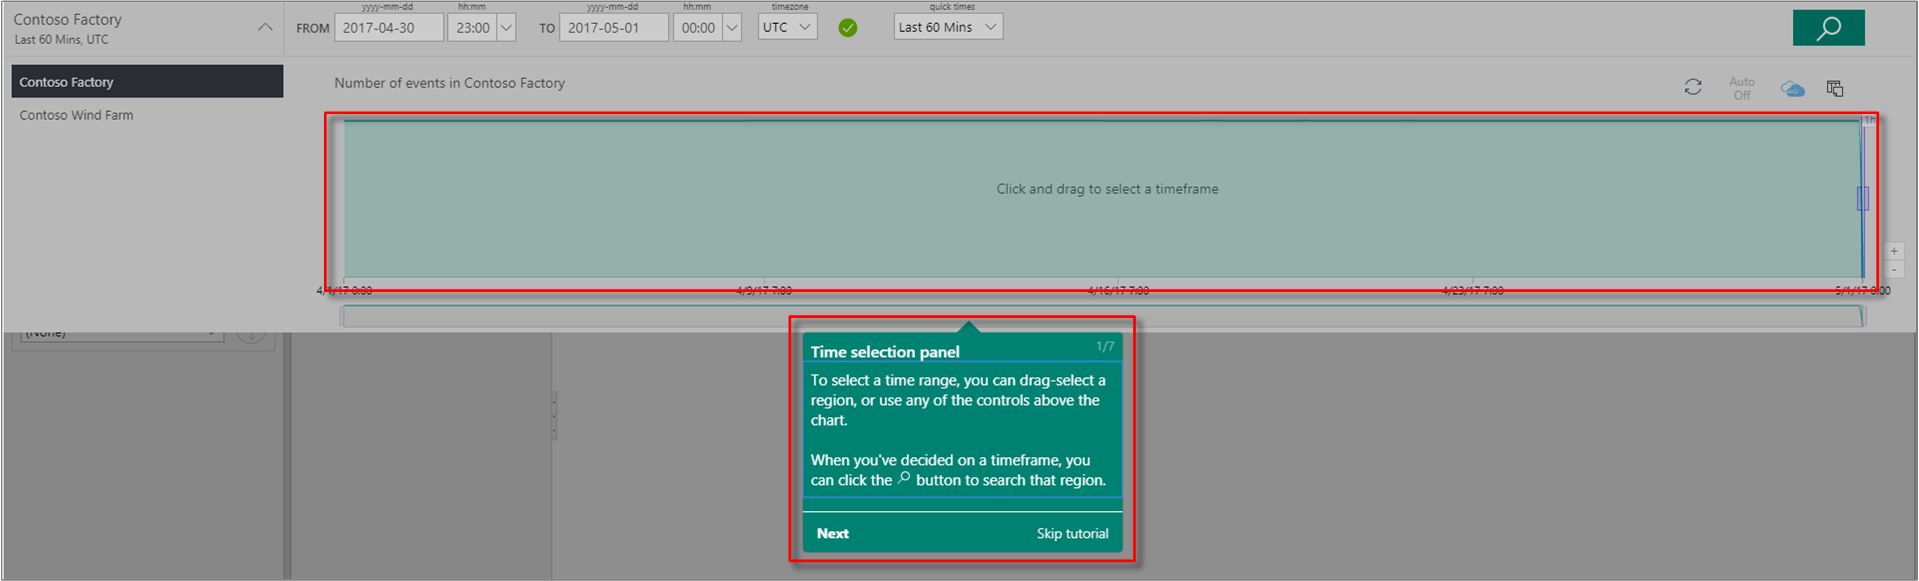Click the availability chart area
This screenshot has height=581, width=1919.
[1102, 199]
